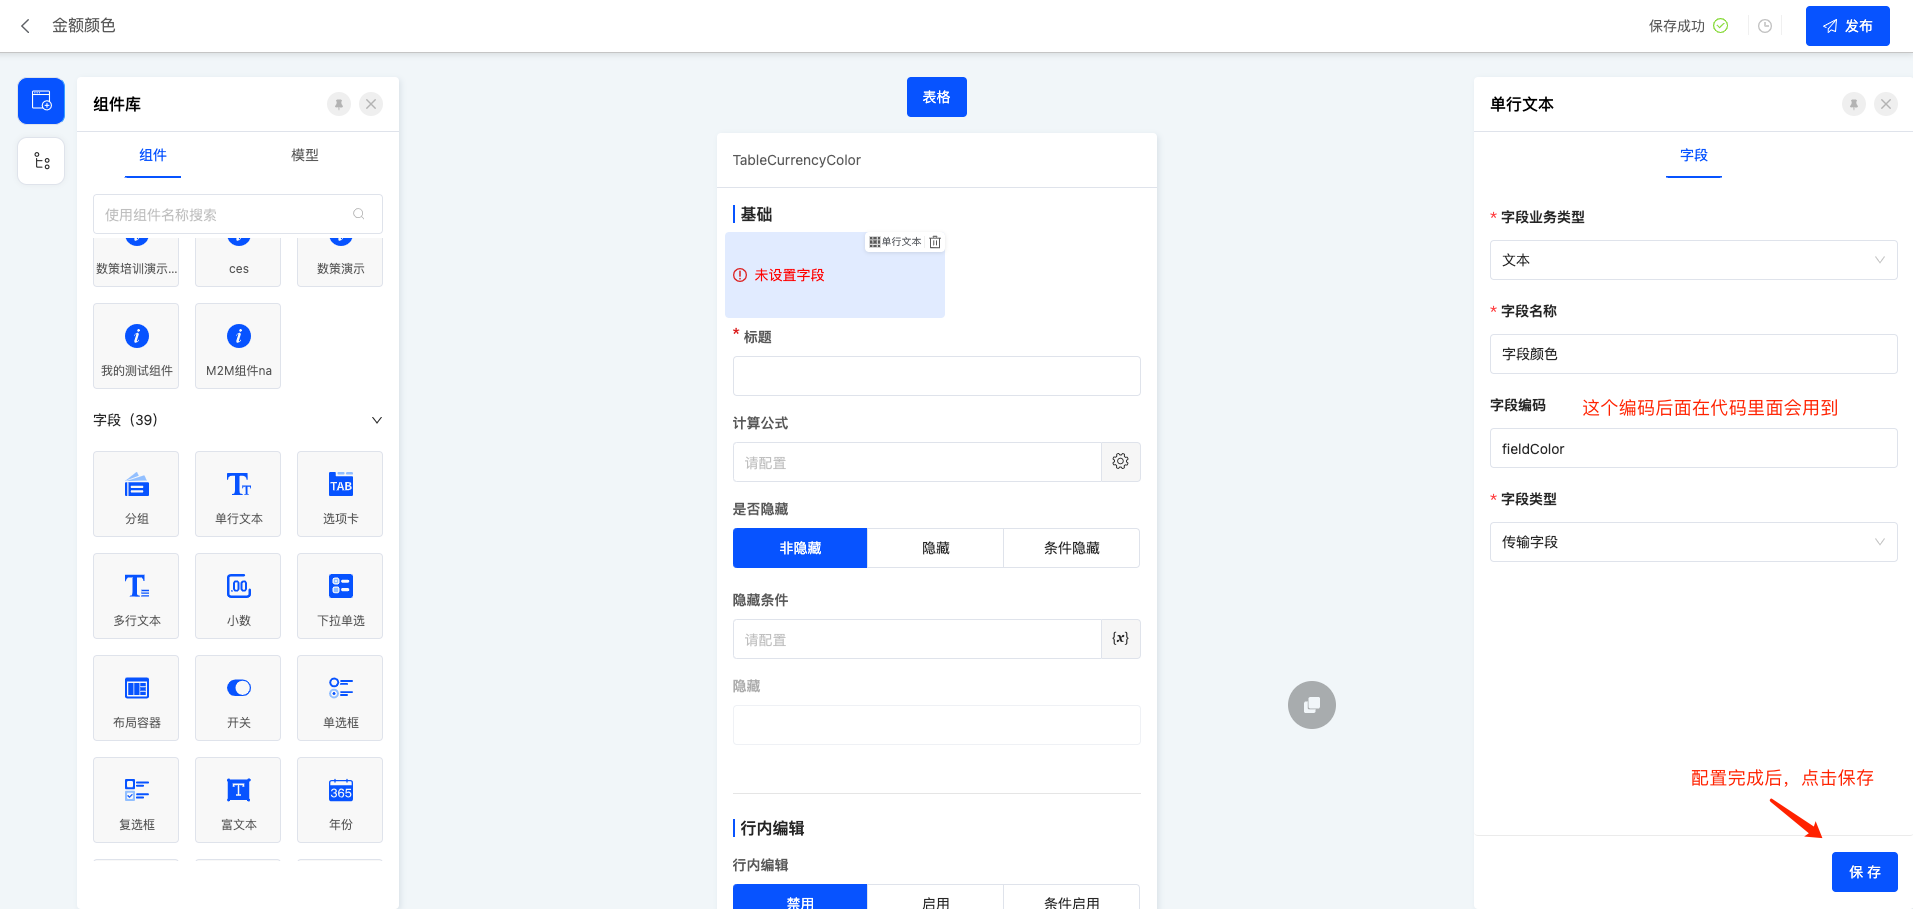
Task: Go back using the header arrow
Action: [x=25, y=26]
